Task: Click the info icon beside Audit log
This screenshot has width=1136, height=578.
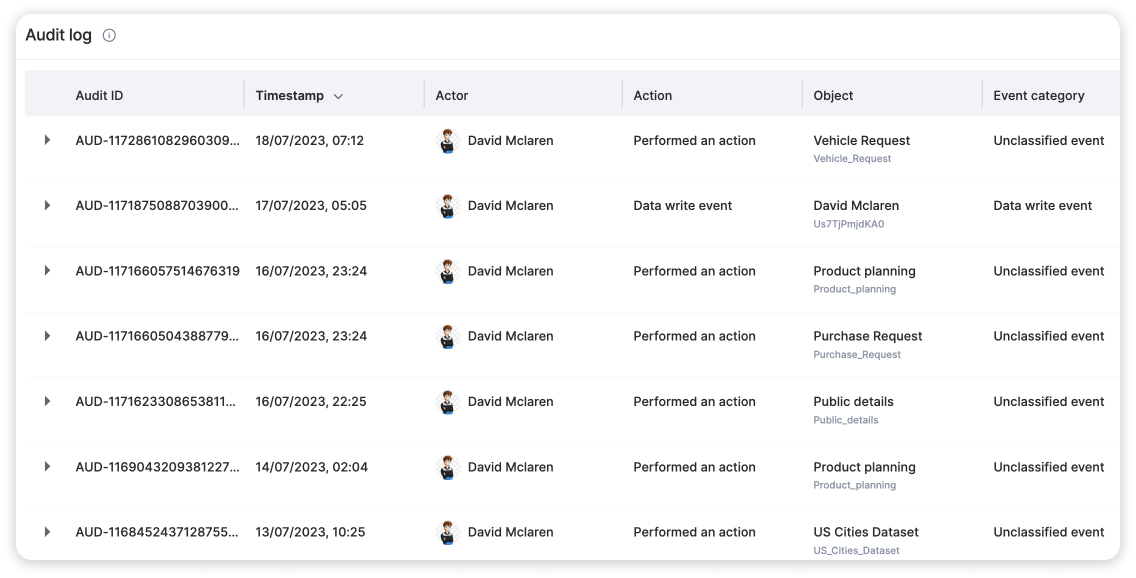Action: [109, 36]
